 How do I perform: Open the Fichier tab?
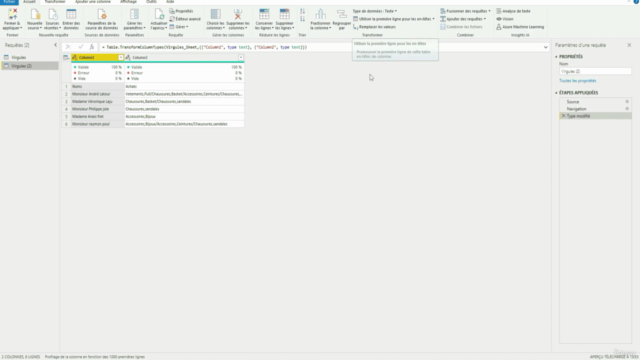point(9,2)
